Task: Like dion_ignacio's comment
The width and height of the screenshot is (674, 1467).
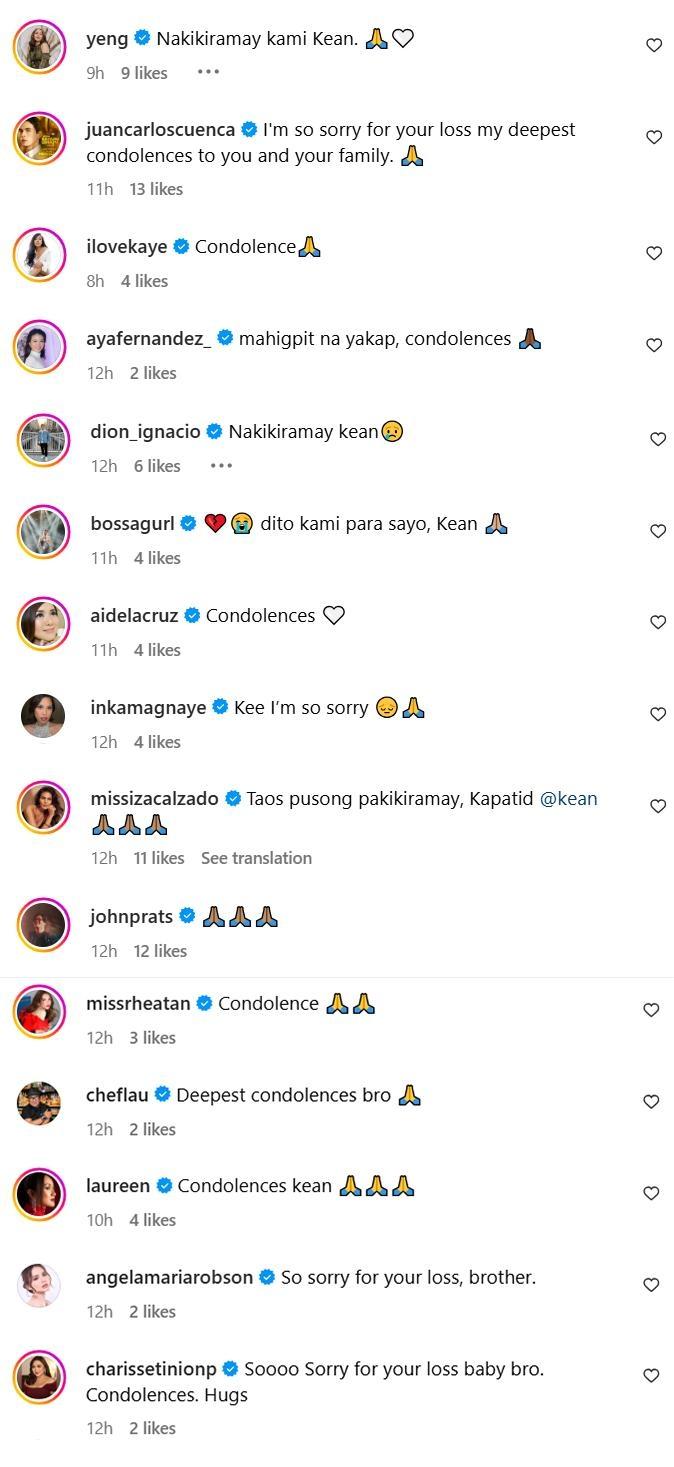Action: coord(658,439)
